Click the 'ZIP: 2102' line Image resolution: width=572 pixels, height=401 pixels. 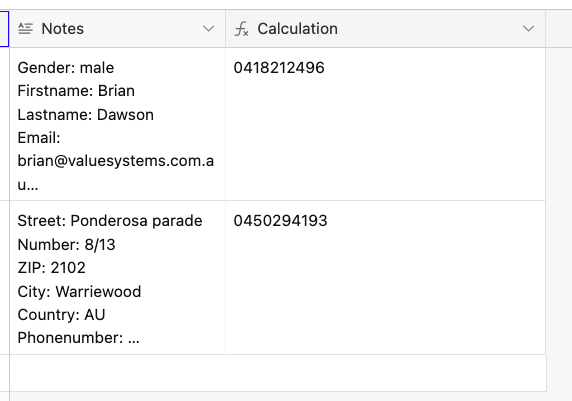[51, 268]
